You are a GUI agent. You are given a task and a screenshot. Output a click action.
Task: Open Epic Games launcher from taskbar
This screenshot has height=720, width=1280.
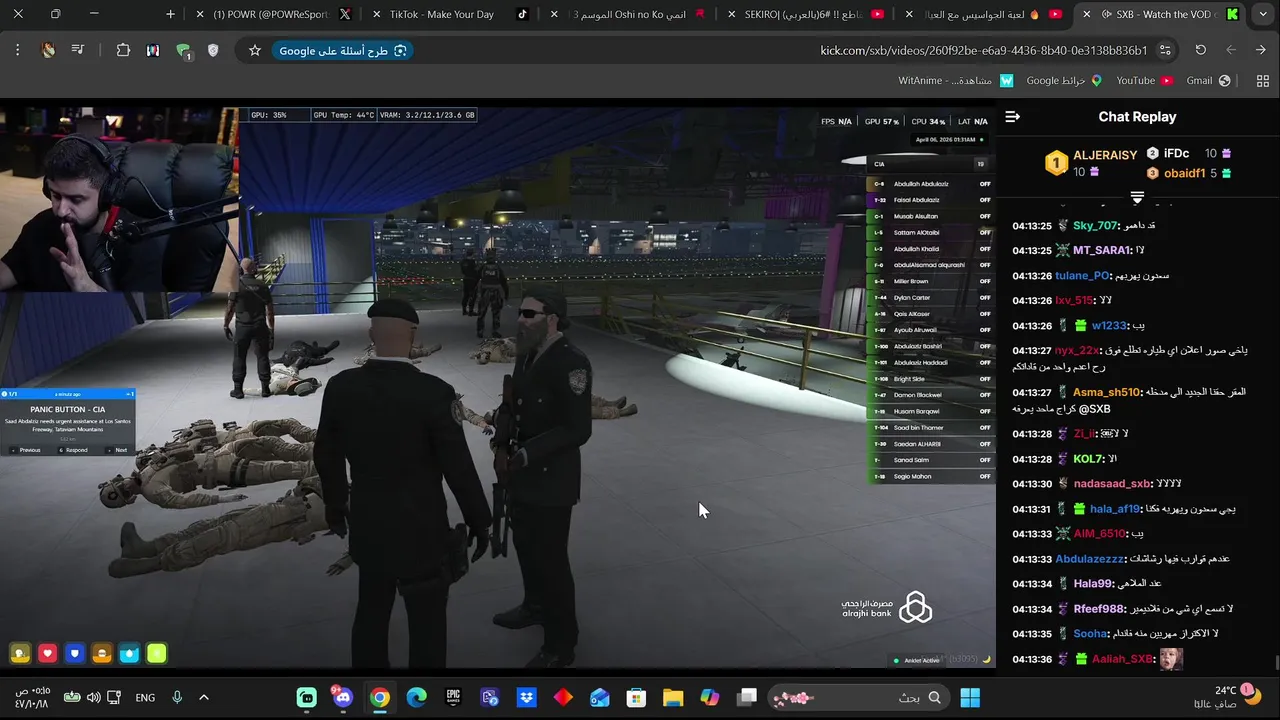coord(453,697)
